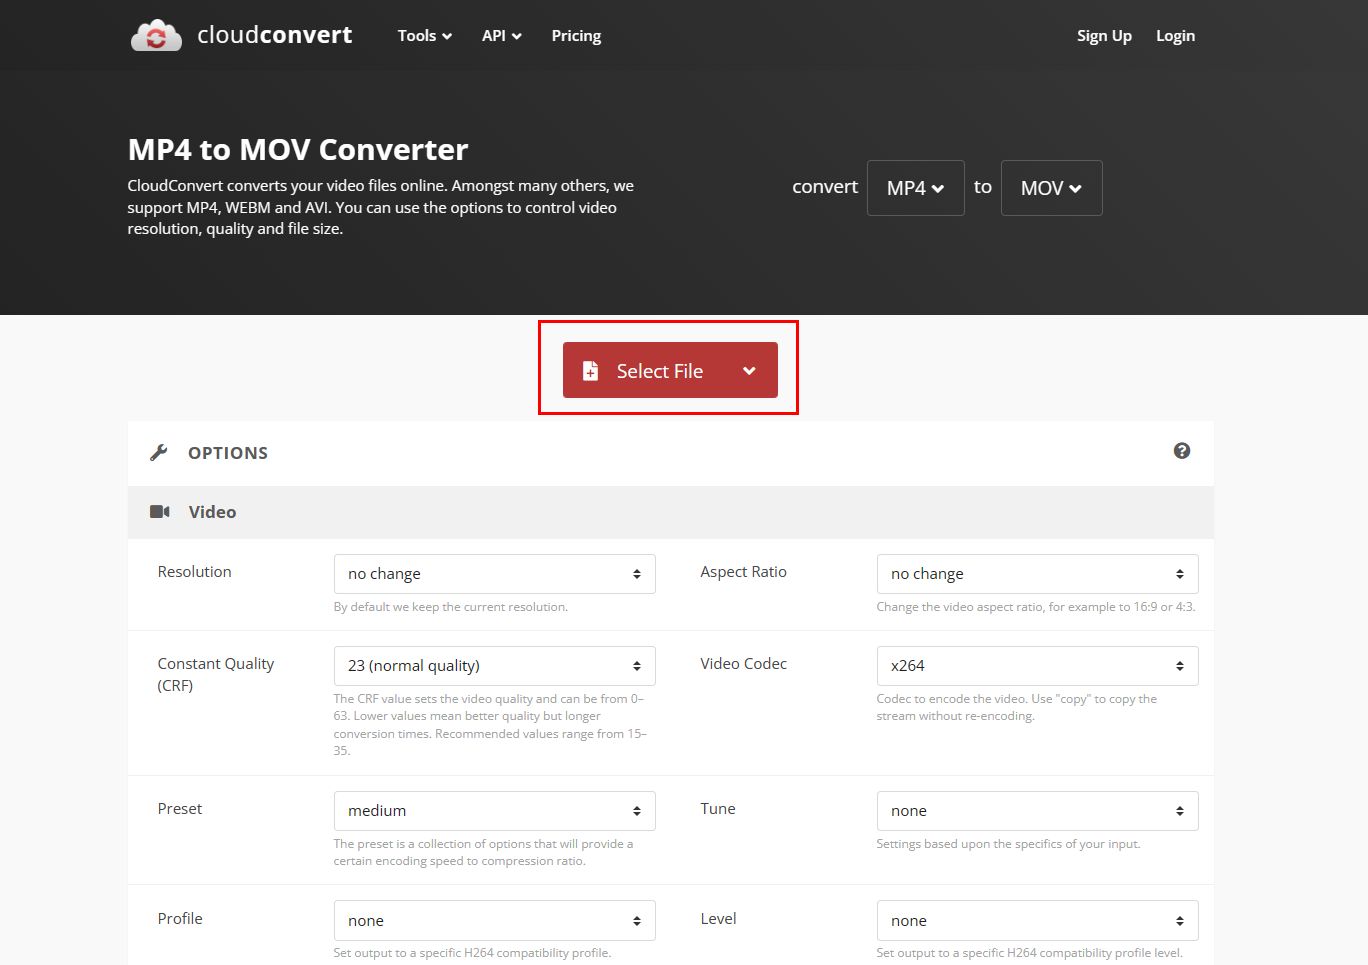
Task: Click the cloudconvert brand name
Action: (275, 35)
